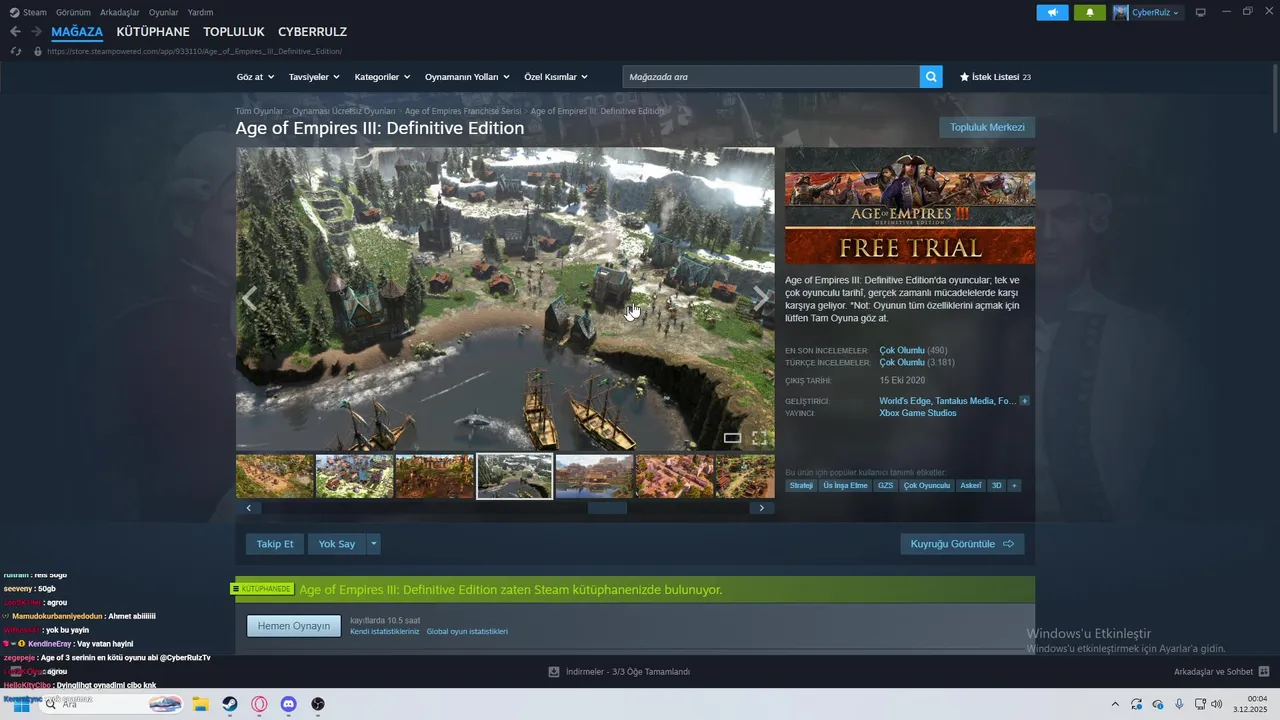Image resolution: width=1280 pixels, height=720 pixels.
Task: Open the Oyunlar menu
Action: [x=164, y=12]
